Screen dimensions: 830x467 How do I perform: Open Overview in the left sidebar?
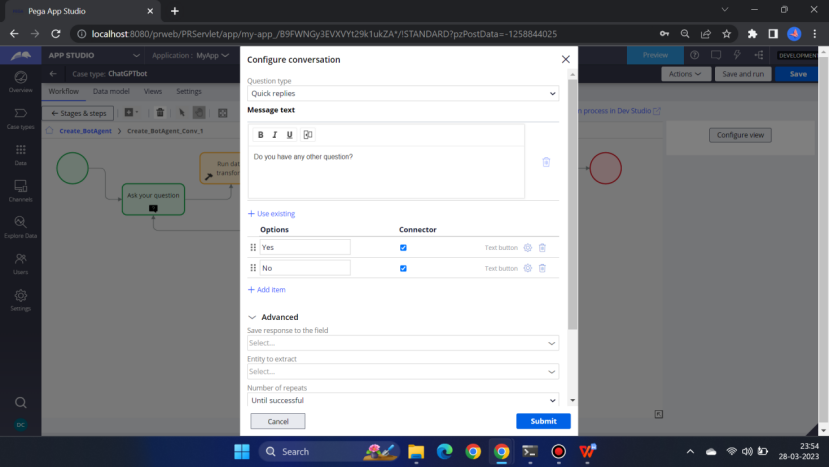tap(21, 82)
